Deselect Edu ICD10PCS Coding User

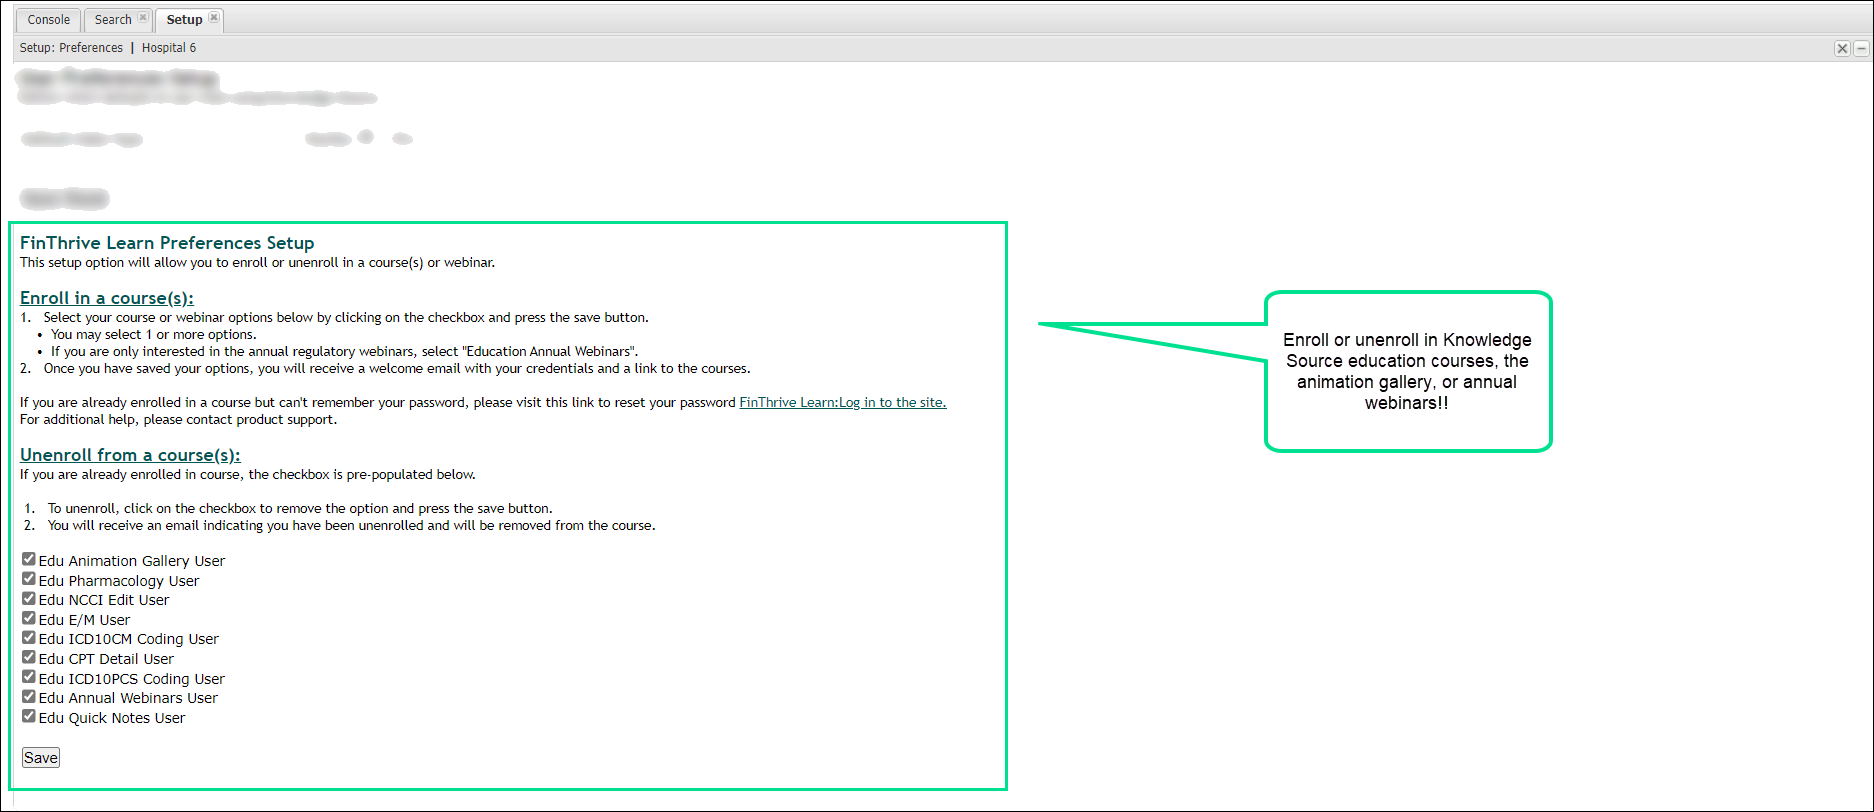coord(29,677)
